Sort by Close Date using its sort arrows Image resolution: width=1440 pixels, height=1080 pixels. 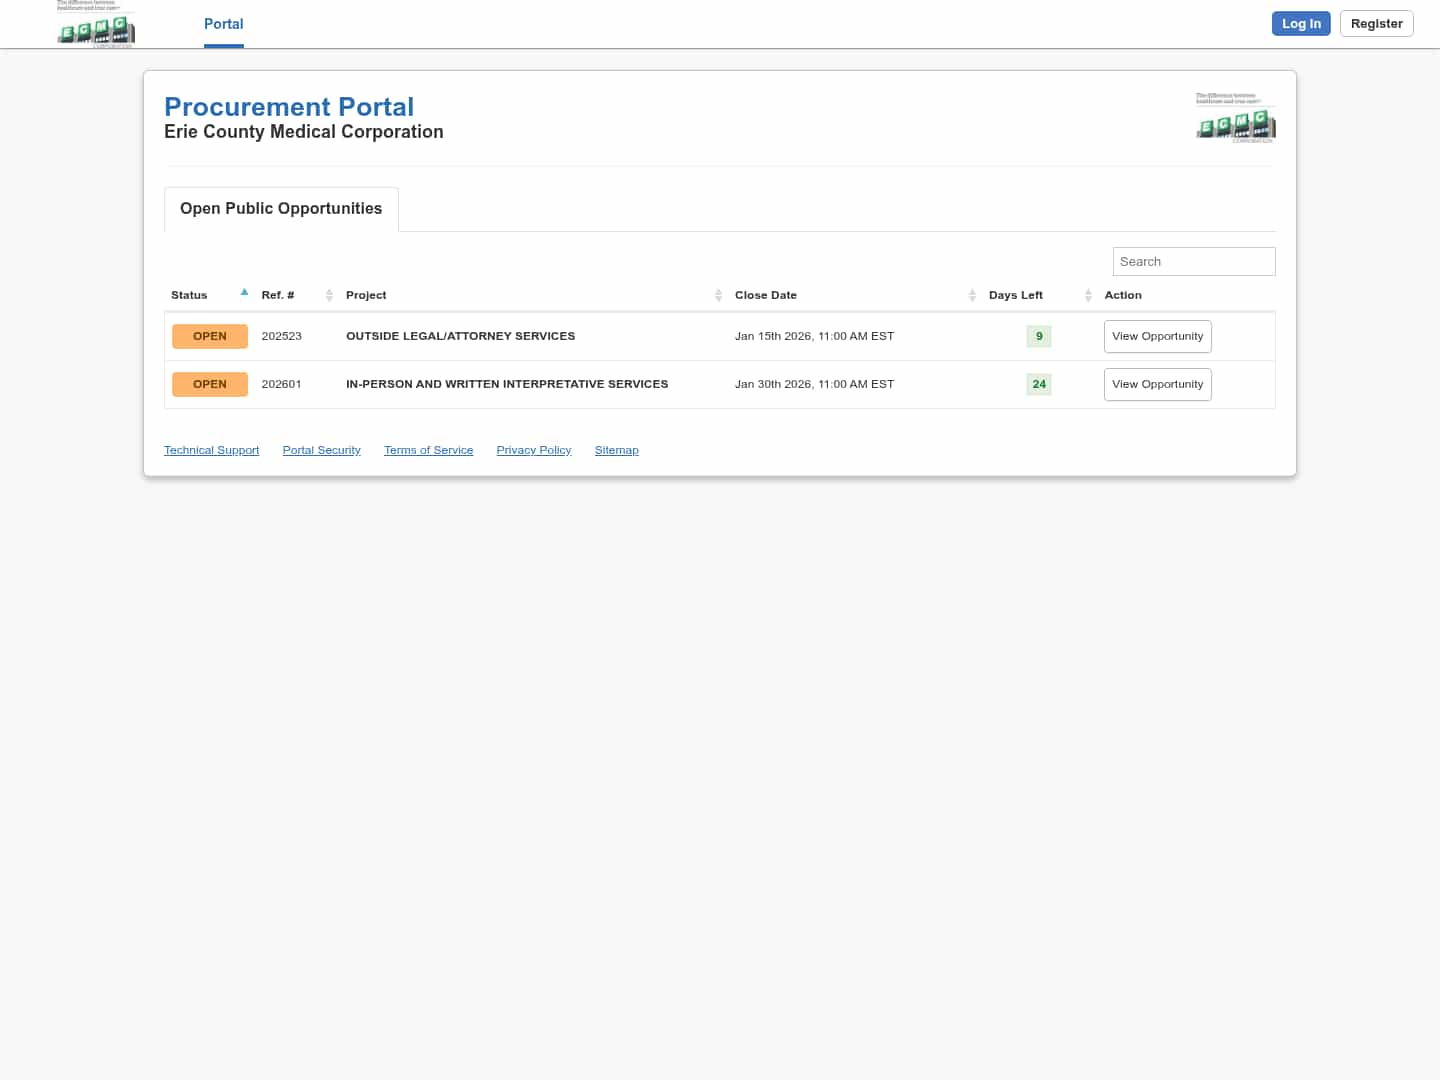(972, 295)
